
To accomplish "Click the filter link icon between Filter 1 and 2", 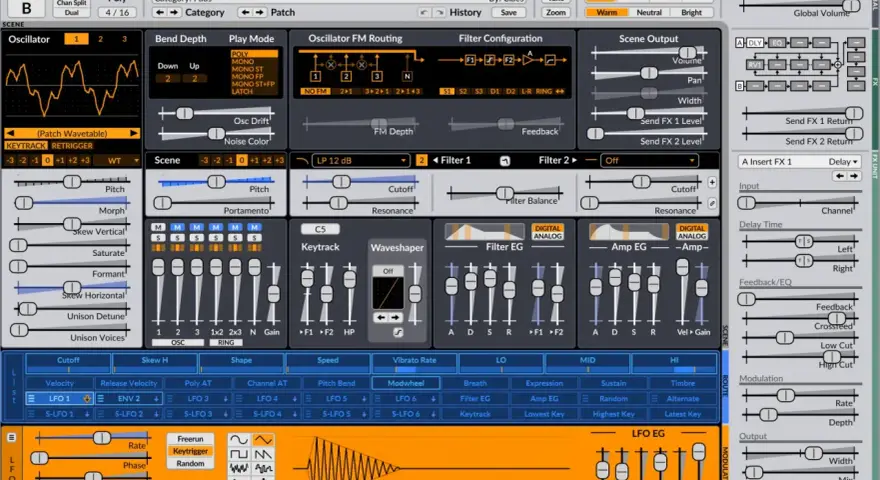I will (505, 161).
